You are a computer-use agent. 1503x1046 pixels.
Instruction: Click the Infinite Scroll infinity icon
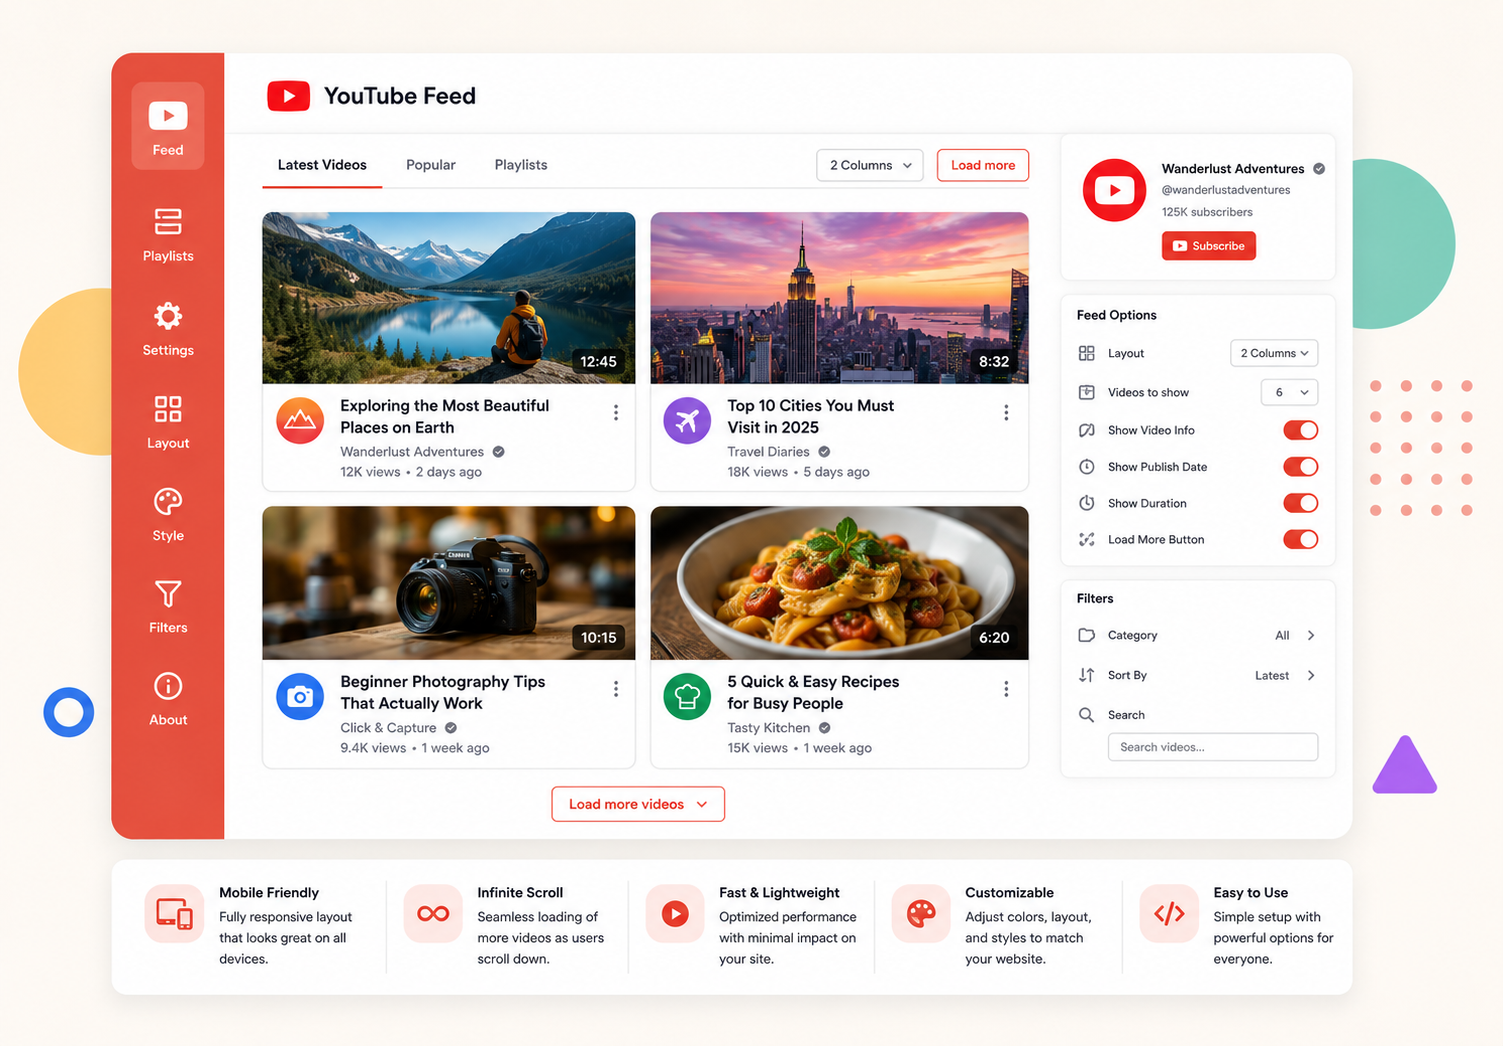tap(433, 914)
